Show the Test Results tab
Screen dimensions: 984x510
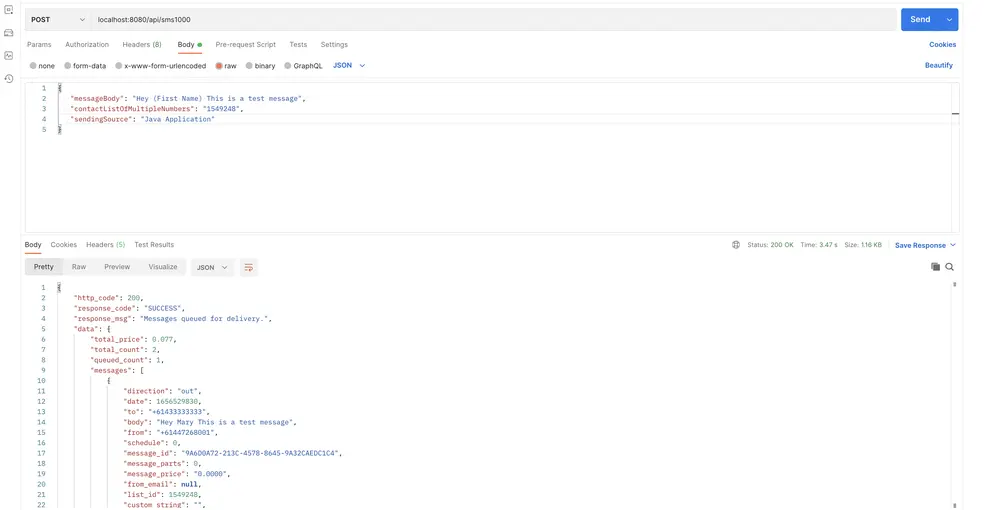coord(154,245)
